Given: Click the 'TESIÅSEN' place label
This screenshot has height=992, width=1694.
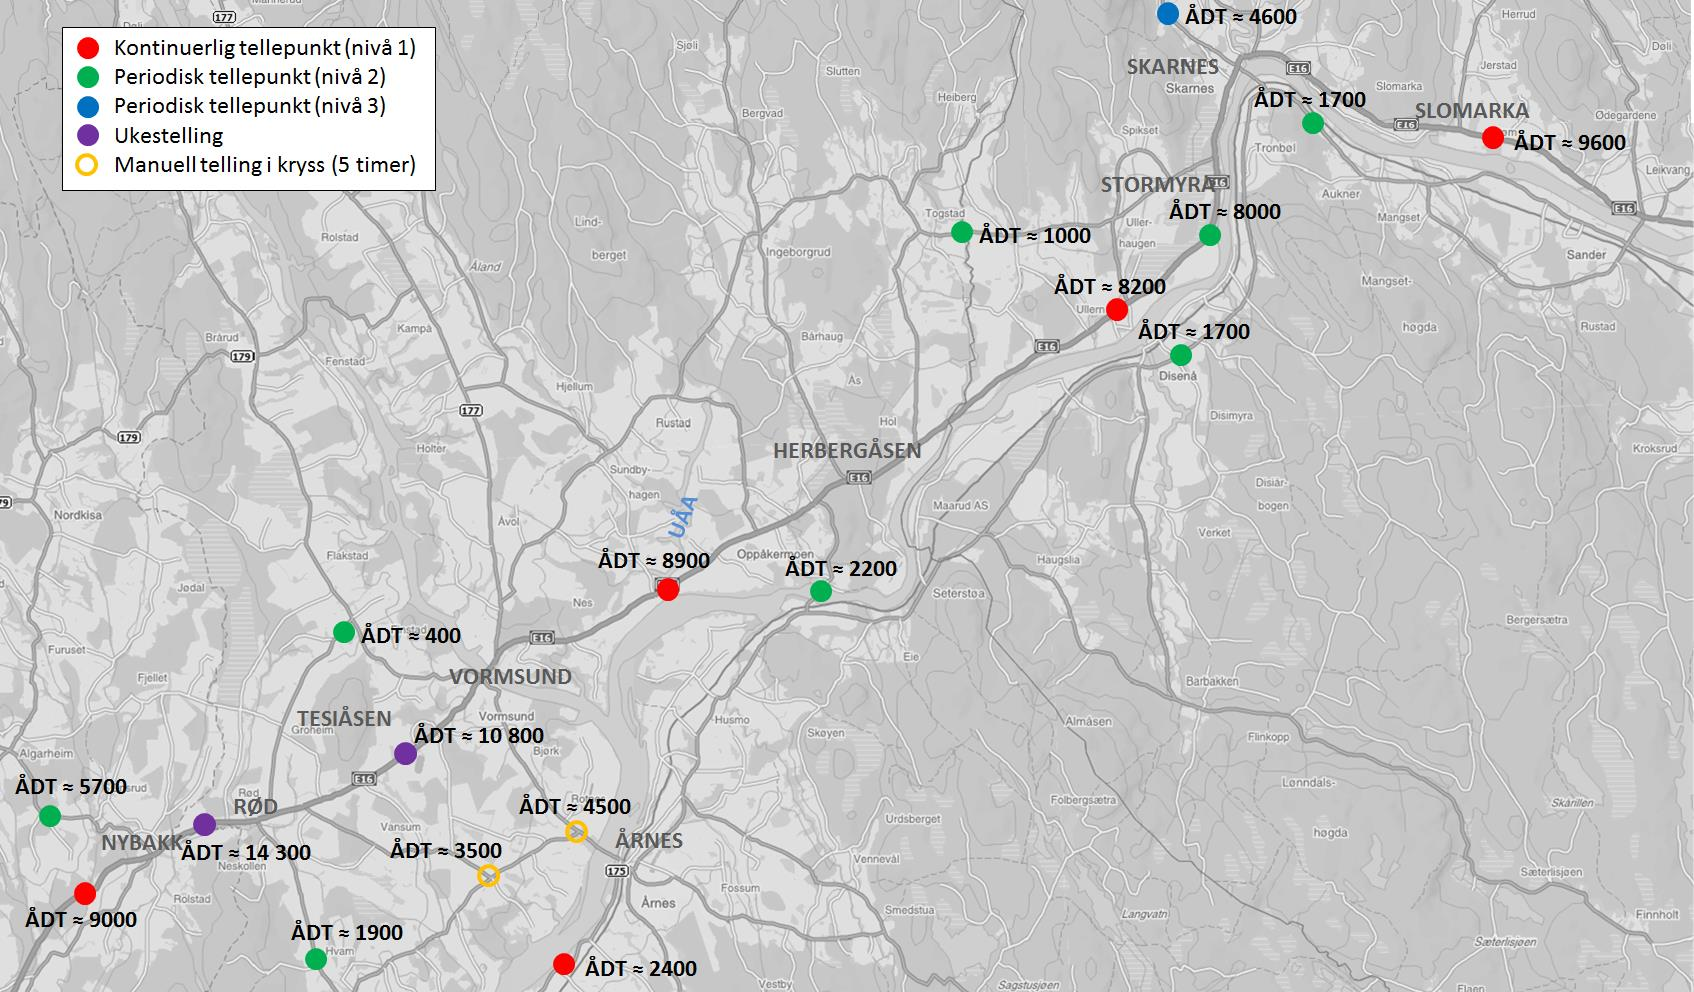Looking at the screenshot, I should tap(344, 719).
